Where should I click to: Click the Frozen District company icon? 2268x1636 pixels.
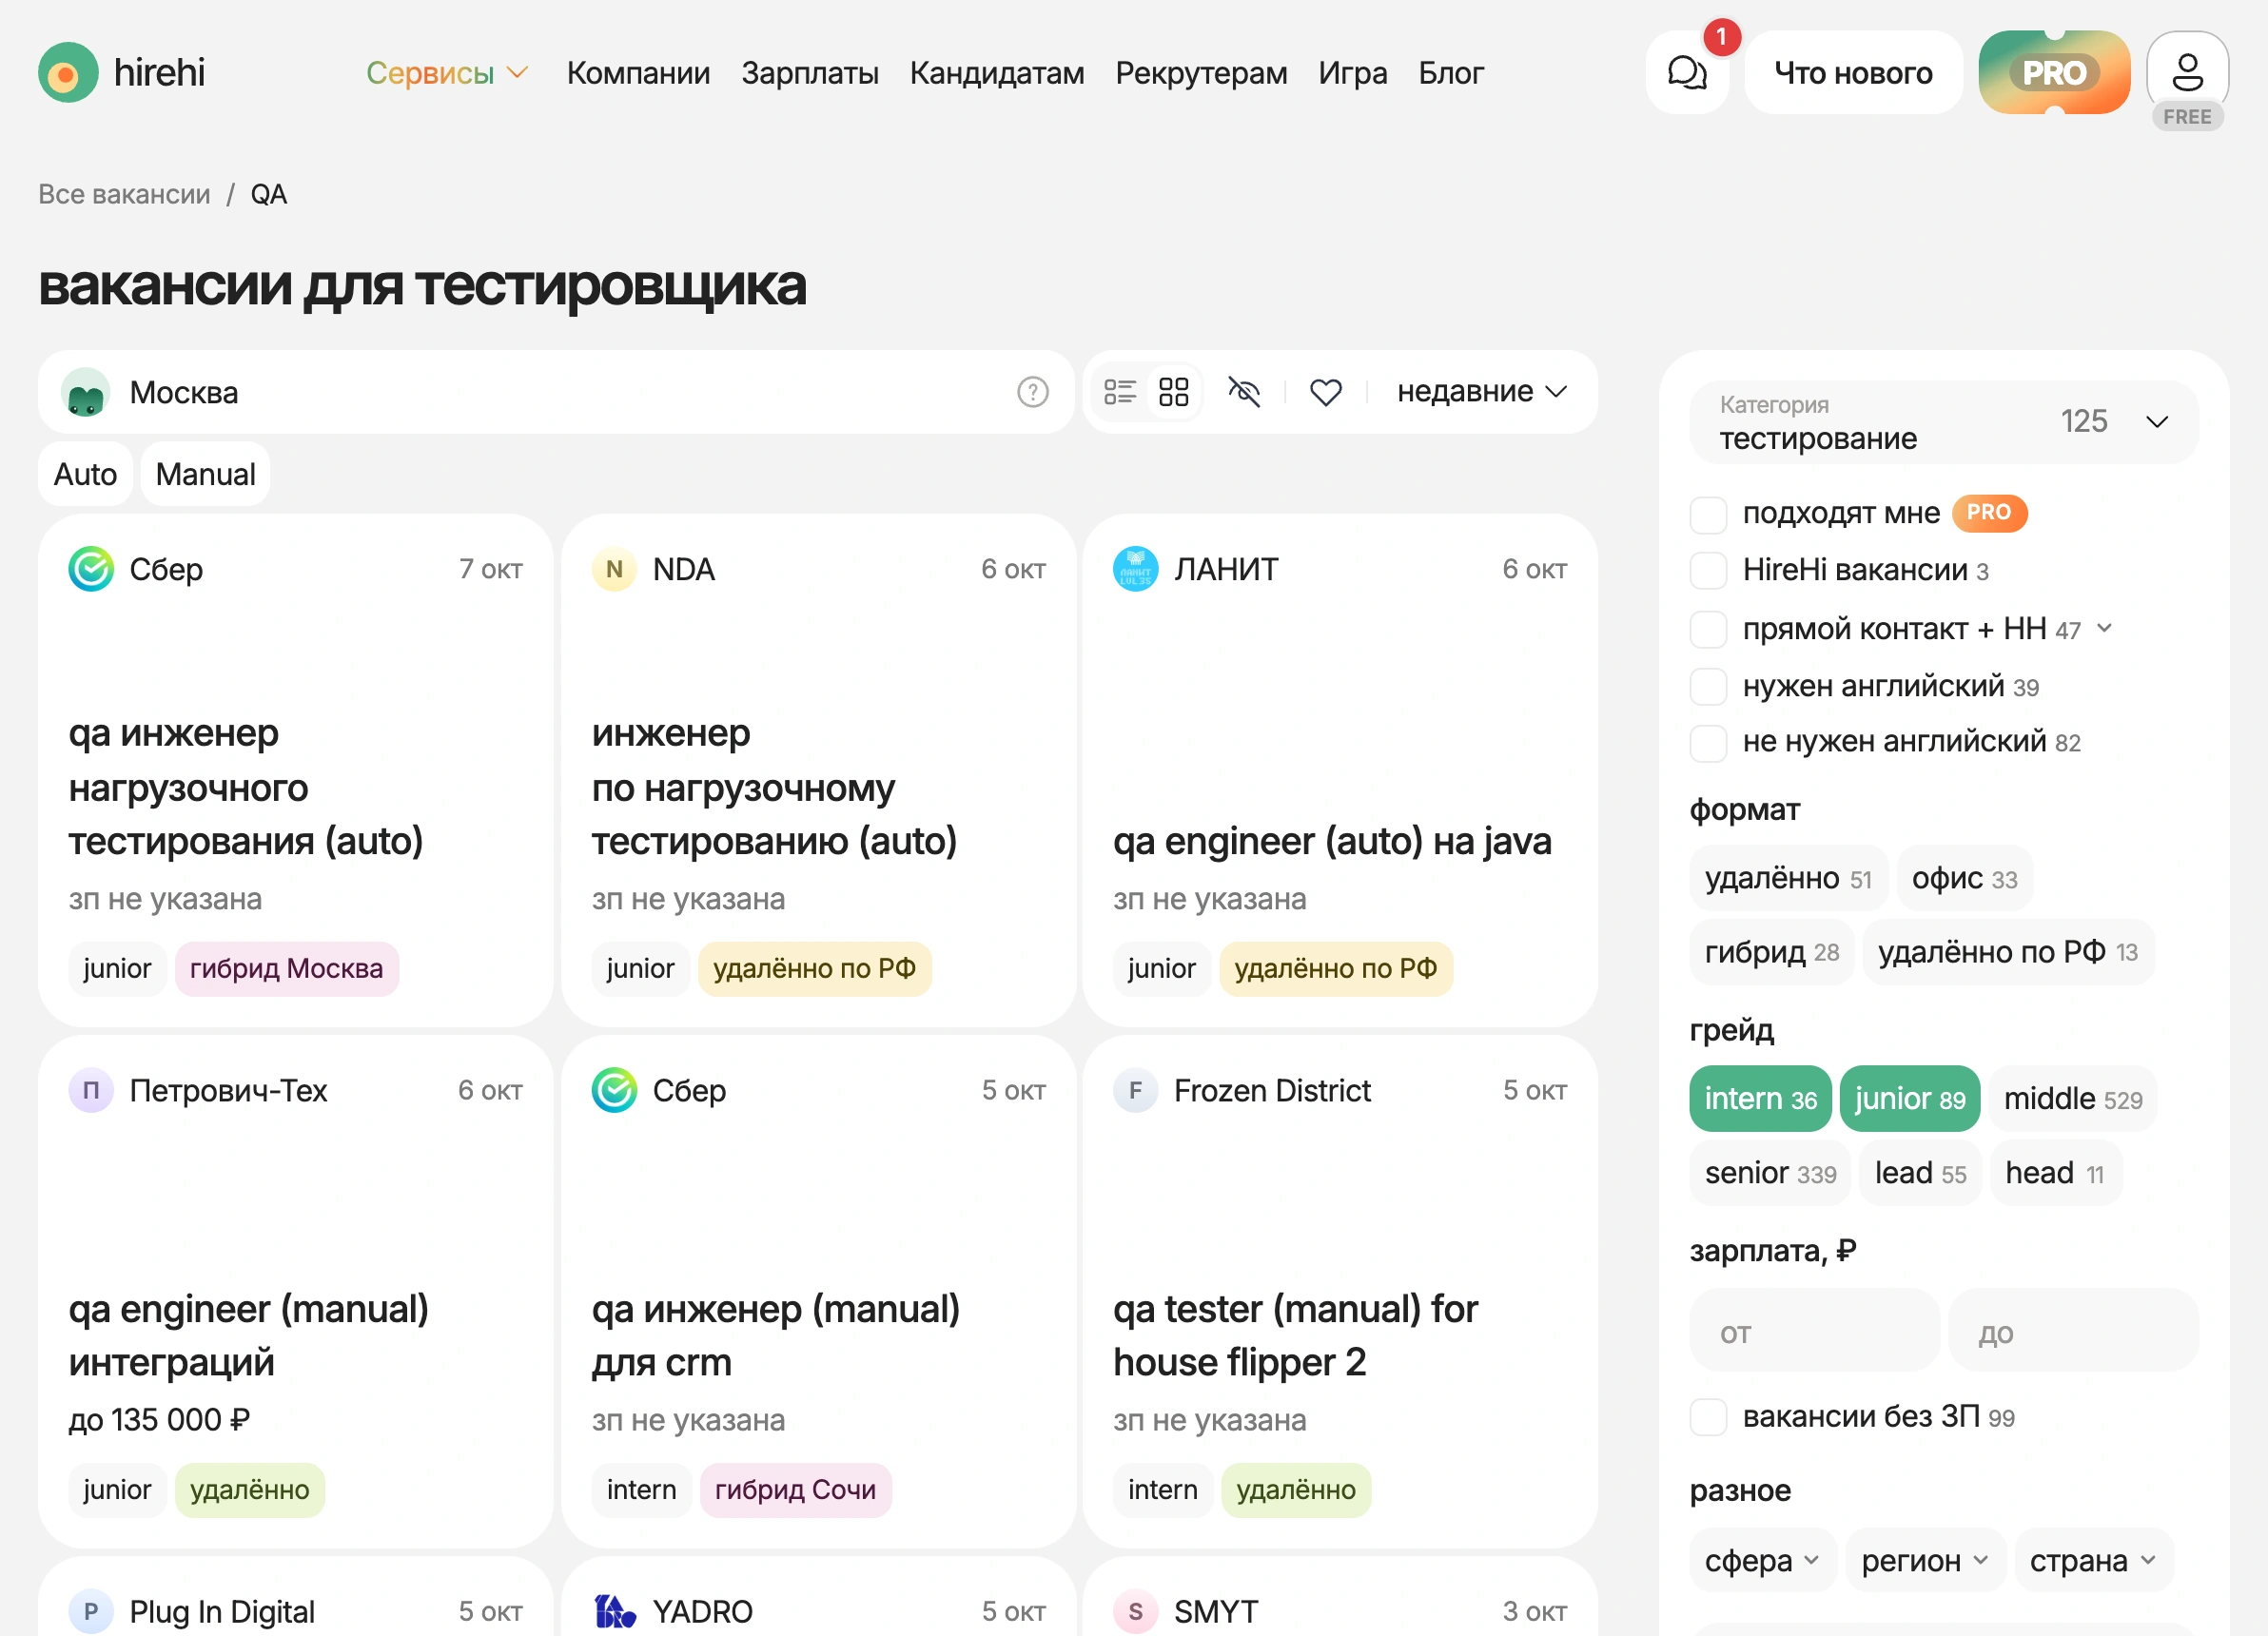tap(1136, 1090)
